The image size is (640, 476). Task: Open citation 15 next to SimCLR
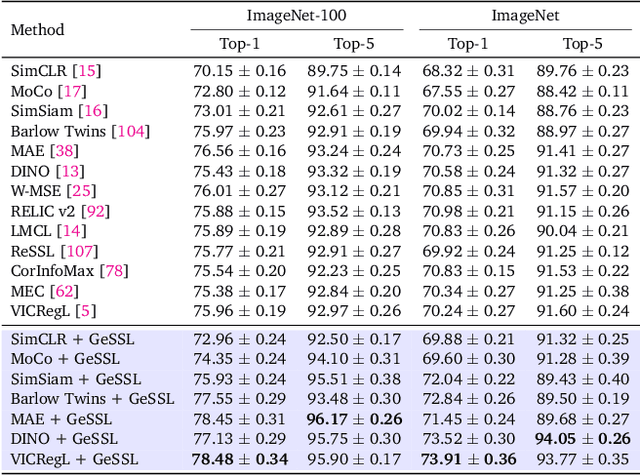click(x=89, y=71)
